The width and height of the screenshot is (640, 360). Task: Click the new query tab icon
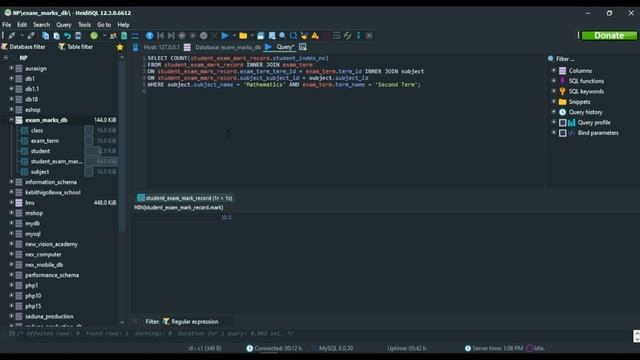tap(302, 47)
